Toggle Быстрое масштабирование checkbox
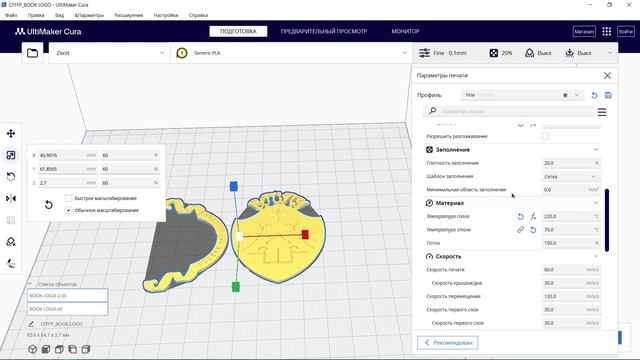 [x=69, y=198]
